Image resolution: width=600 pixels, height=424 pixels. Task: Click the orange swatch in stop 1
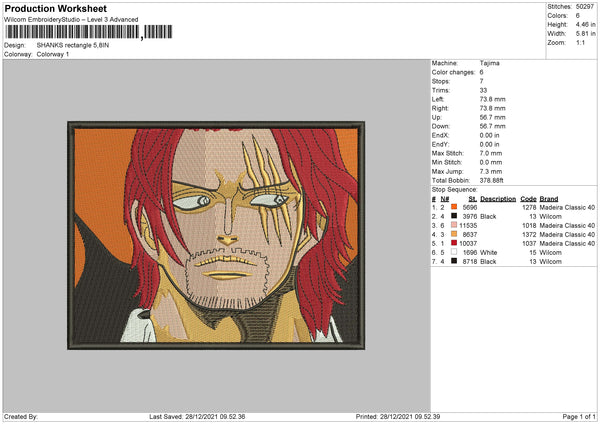pos(454,207)
